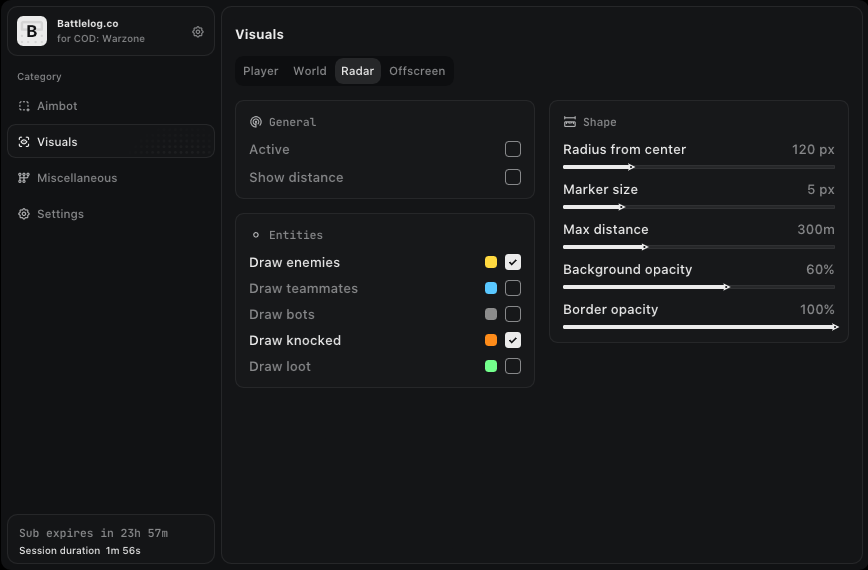
Task: Click the Settings cog icon in sidebar
Action: [x=24, y=214]
